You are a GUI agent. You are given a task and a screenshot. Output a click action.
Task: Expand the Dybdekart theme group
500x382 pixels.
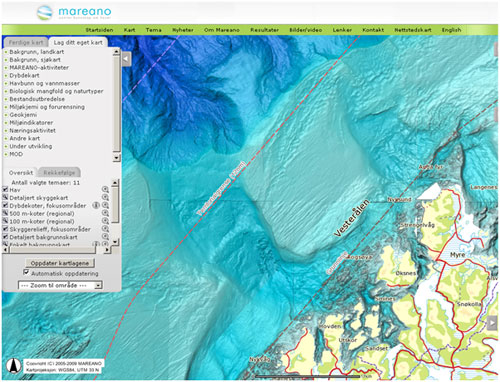coord(24,75)
